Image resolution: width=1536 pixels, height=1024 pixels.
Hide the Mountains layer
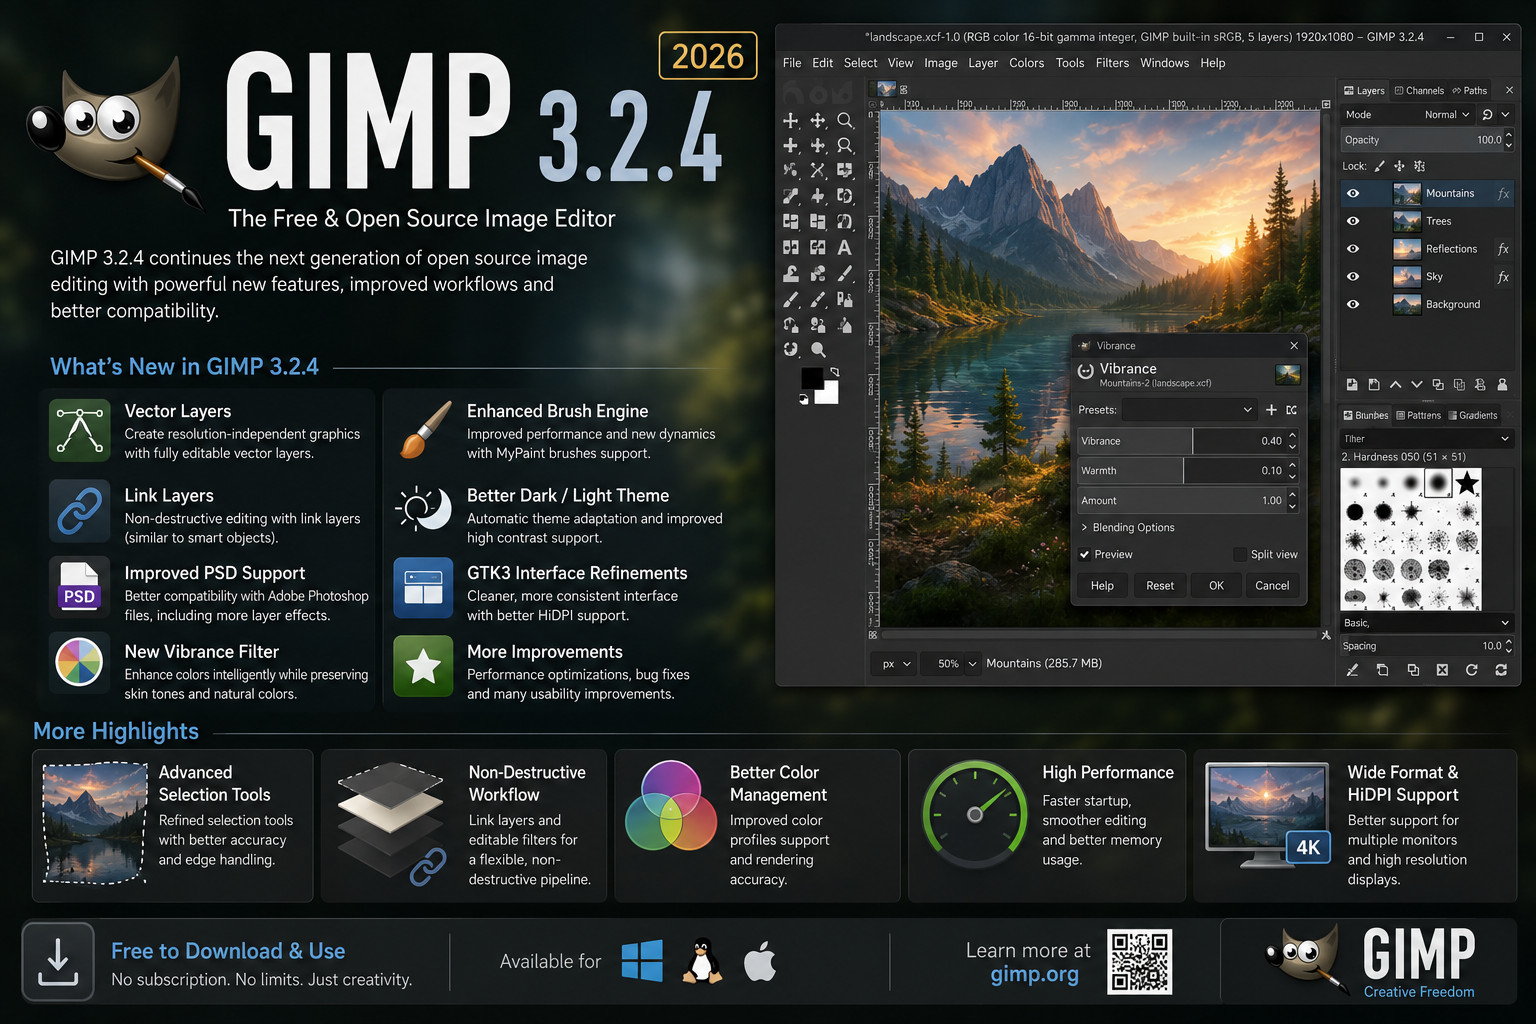[1353, 194]
